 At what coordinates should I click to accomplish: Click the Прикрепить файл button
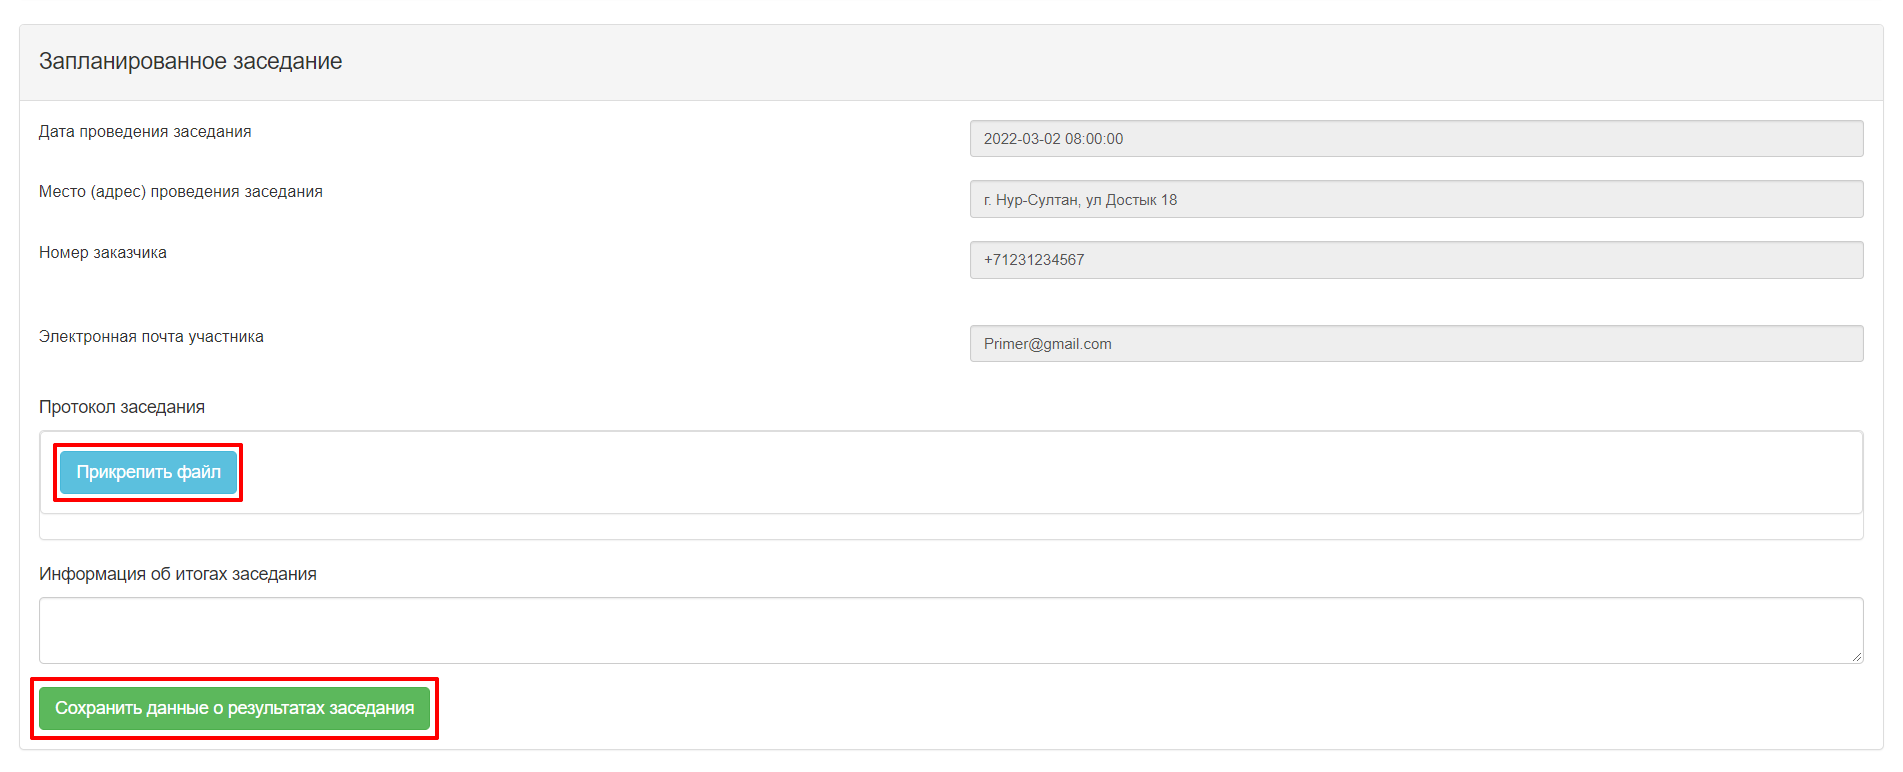click(148, 472)
